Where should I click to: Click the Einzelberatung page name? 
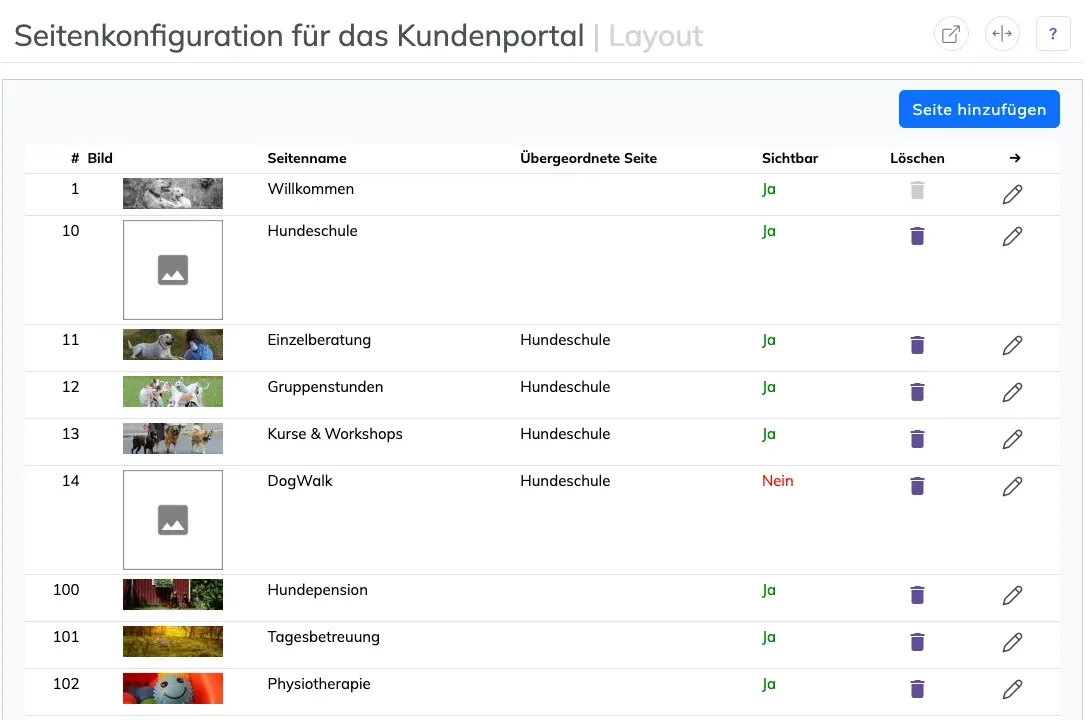tap(319, 340)
